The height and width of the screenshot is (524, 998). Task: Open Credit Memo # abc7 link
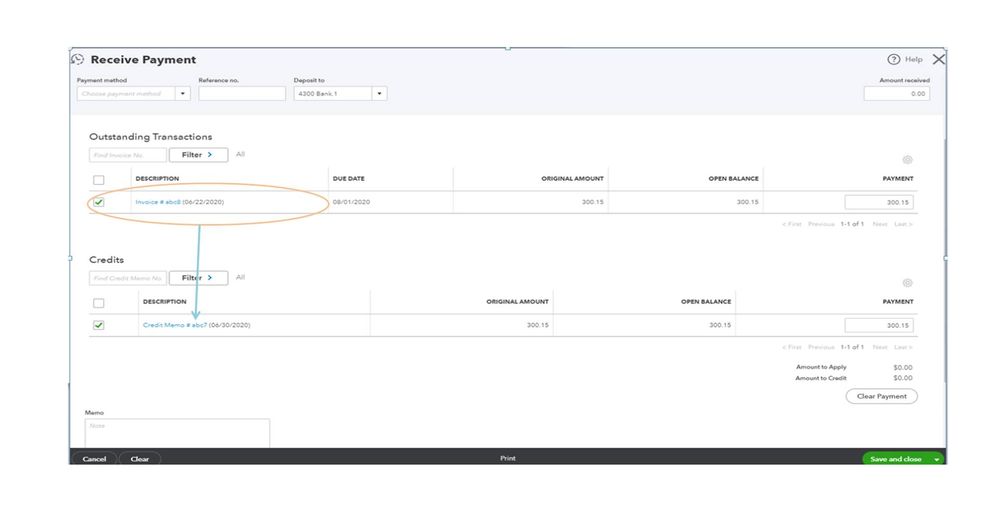(175, 325)
